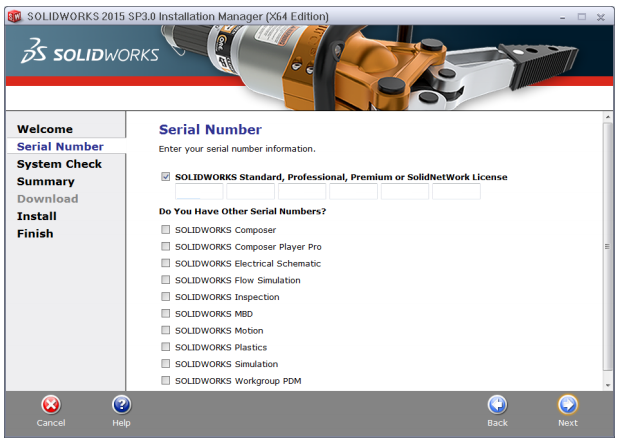This screenshot has width=621, height=443.
Task: Click the SOLIDWORKS title bar app icon
Action: tap(15, 17)
